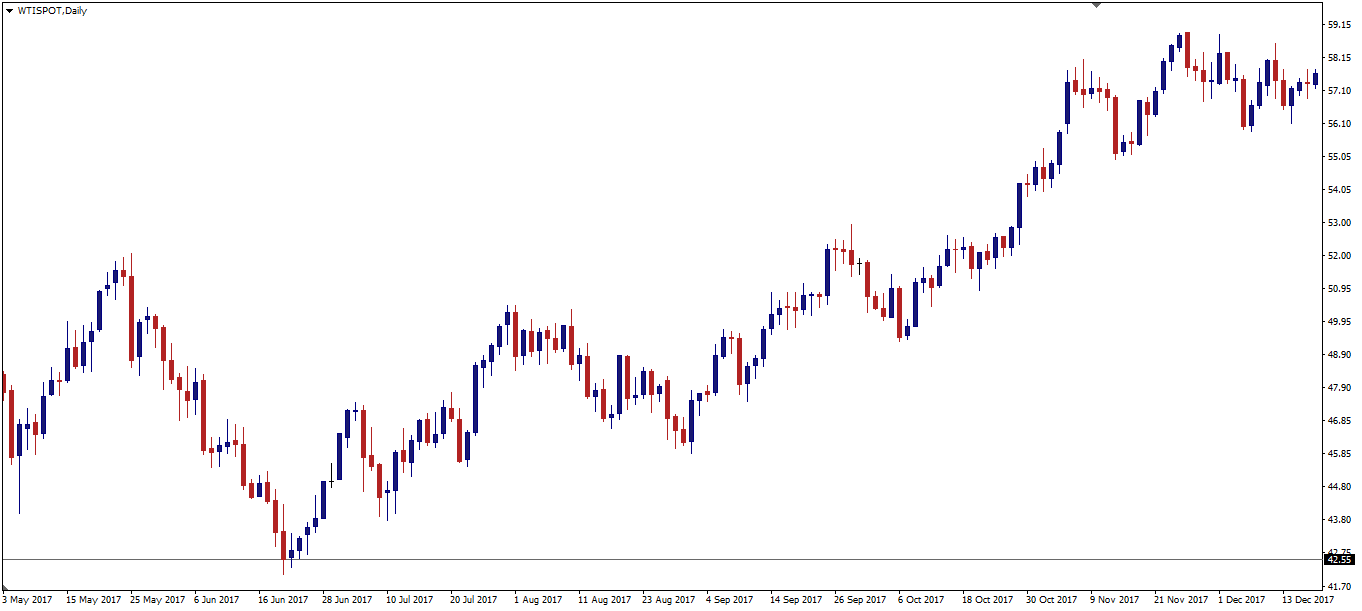
Task: Select the 9 Nov 2017 date label
Action: tap(1115, 600)
